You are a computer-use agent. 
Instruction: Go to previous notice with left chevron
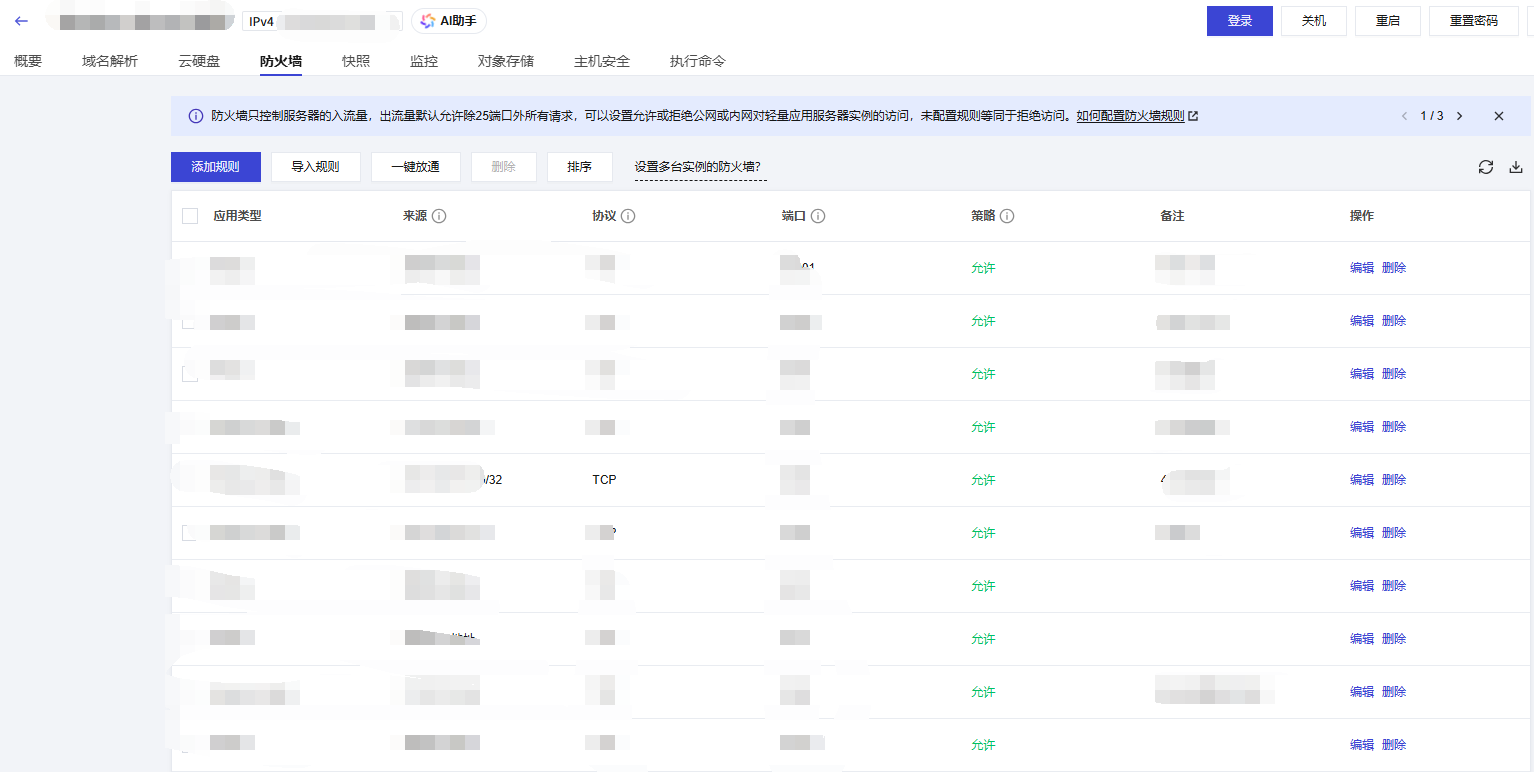(x=1405, y=116)
